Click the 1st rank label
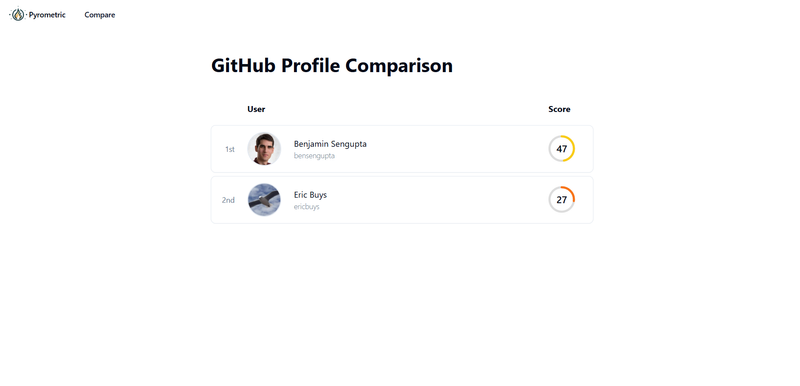The height and width of the screenshot is (386, 800). (230, 149)
